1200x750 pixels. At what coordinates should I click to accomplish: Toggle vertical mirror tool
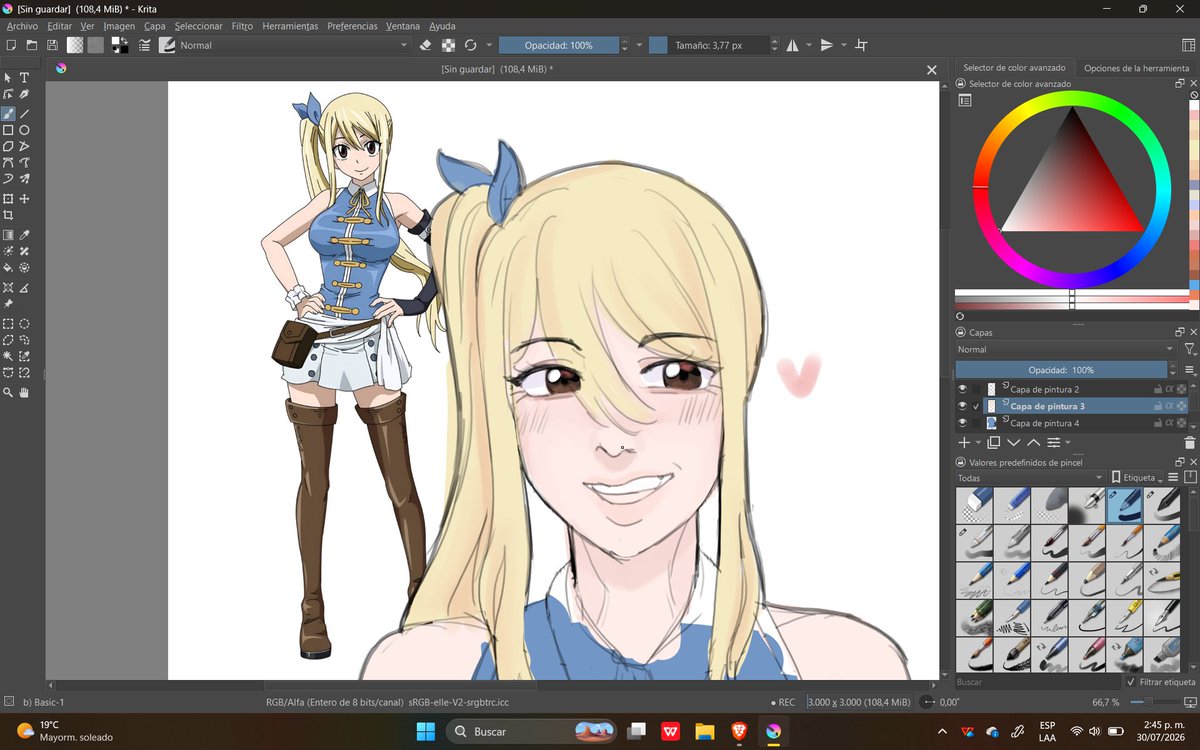coord(827,45)
